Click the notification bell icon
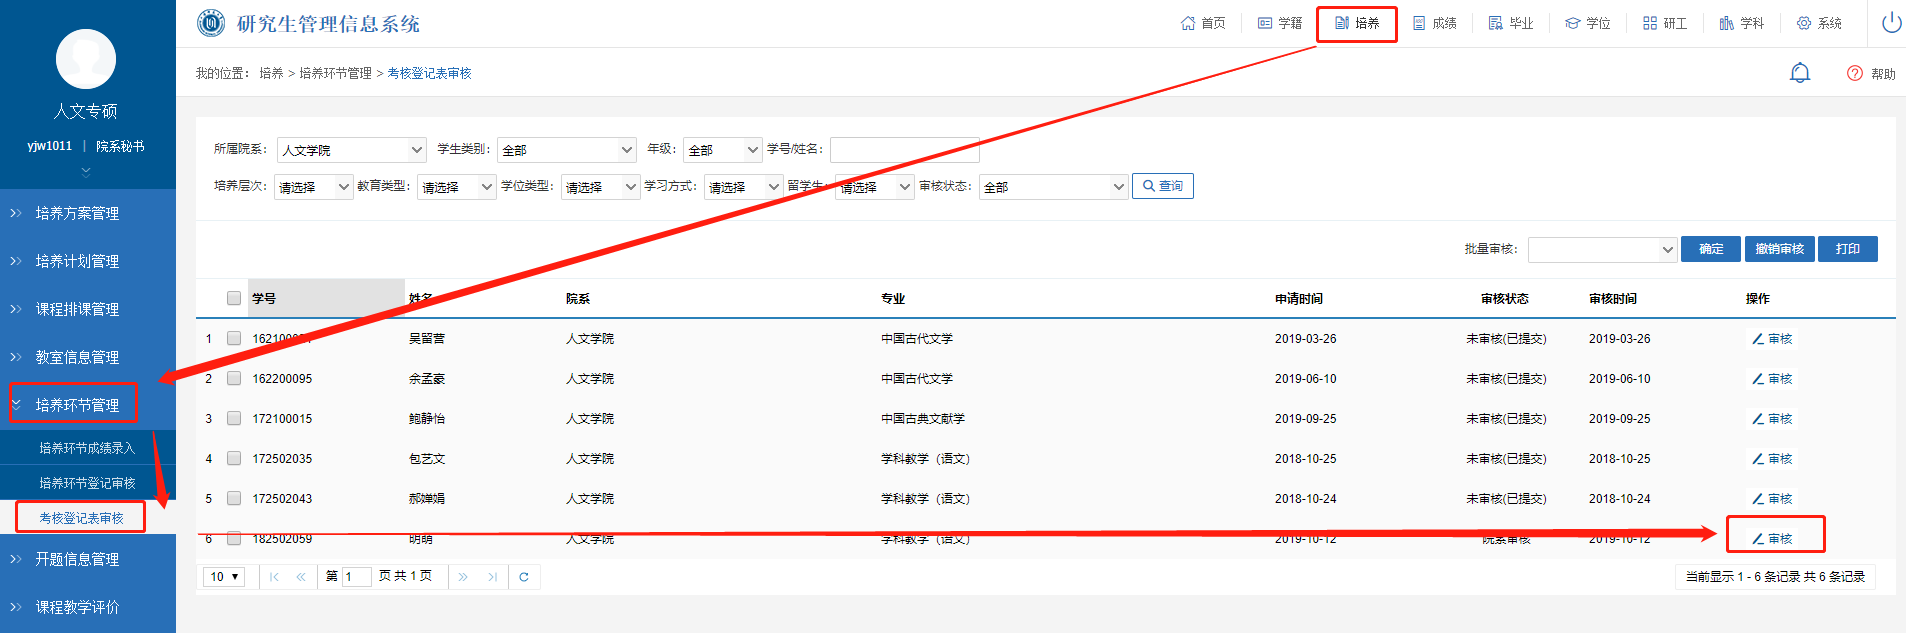Screen dimensions: 1906x633 coord(1799,73)
